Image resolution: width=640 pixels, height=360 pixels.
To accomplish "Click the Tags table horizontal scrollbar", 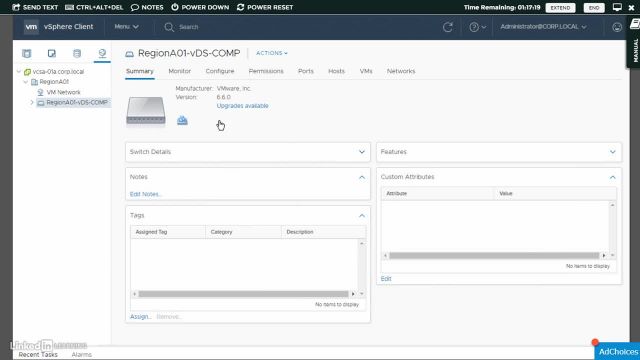I will 243,294.
